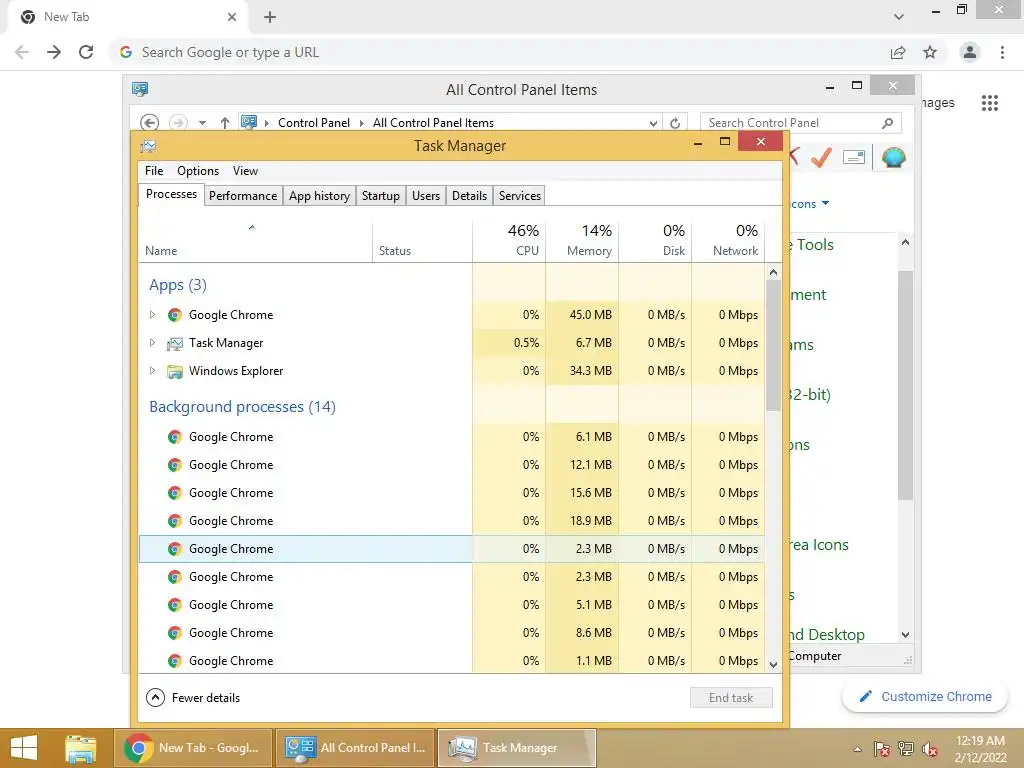Click Task Manager scrollbar down arrow
The height and width of the screenshot is (768, 1024).
pos(773,665)
